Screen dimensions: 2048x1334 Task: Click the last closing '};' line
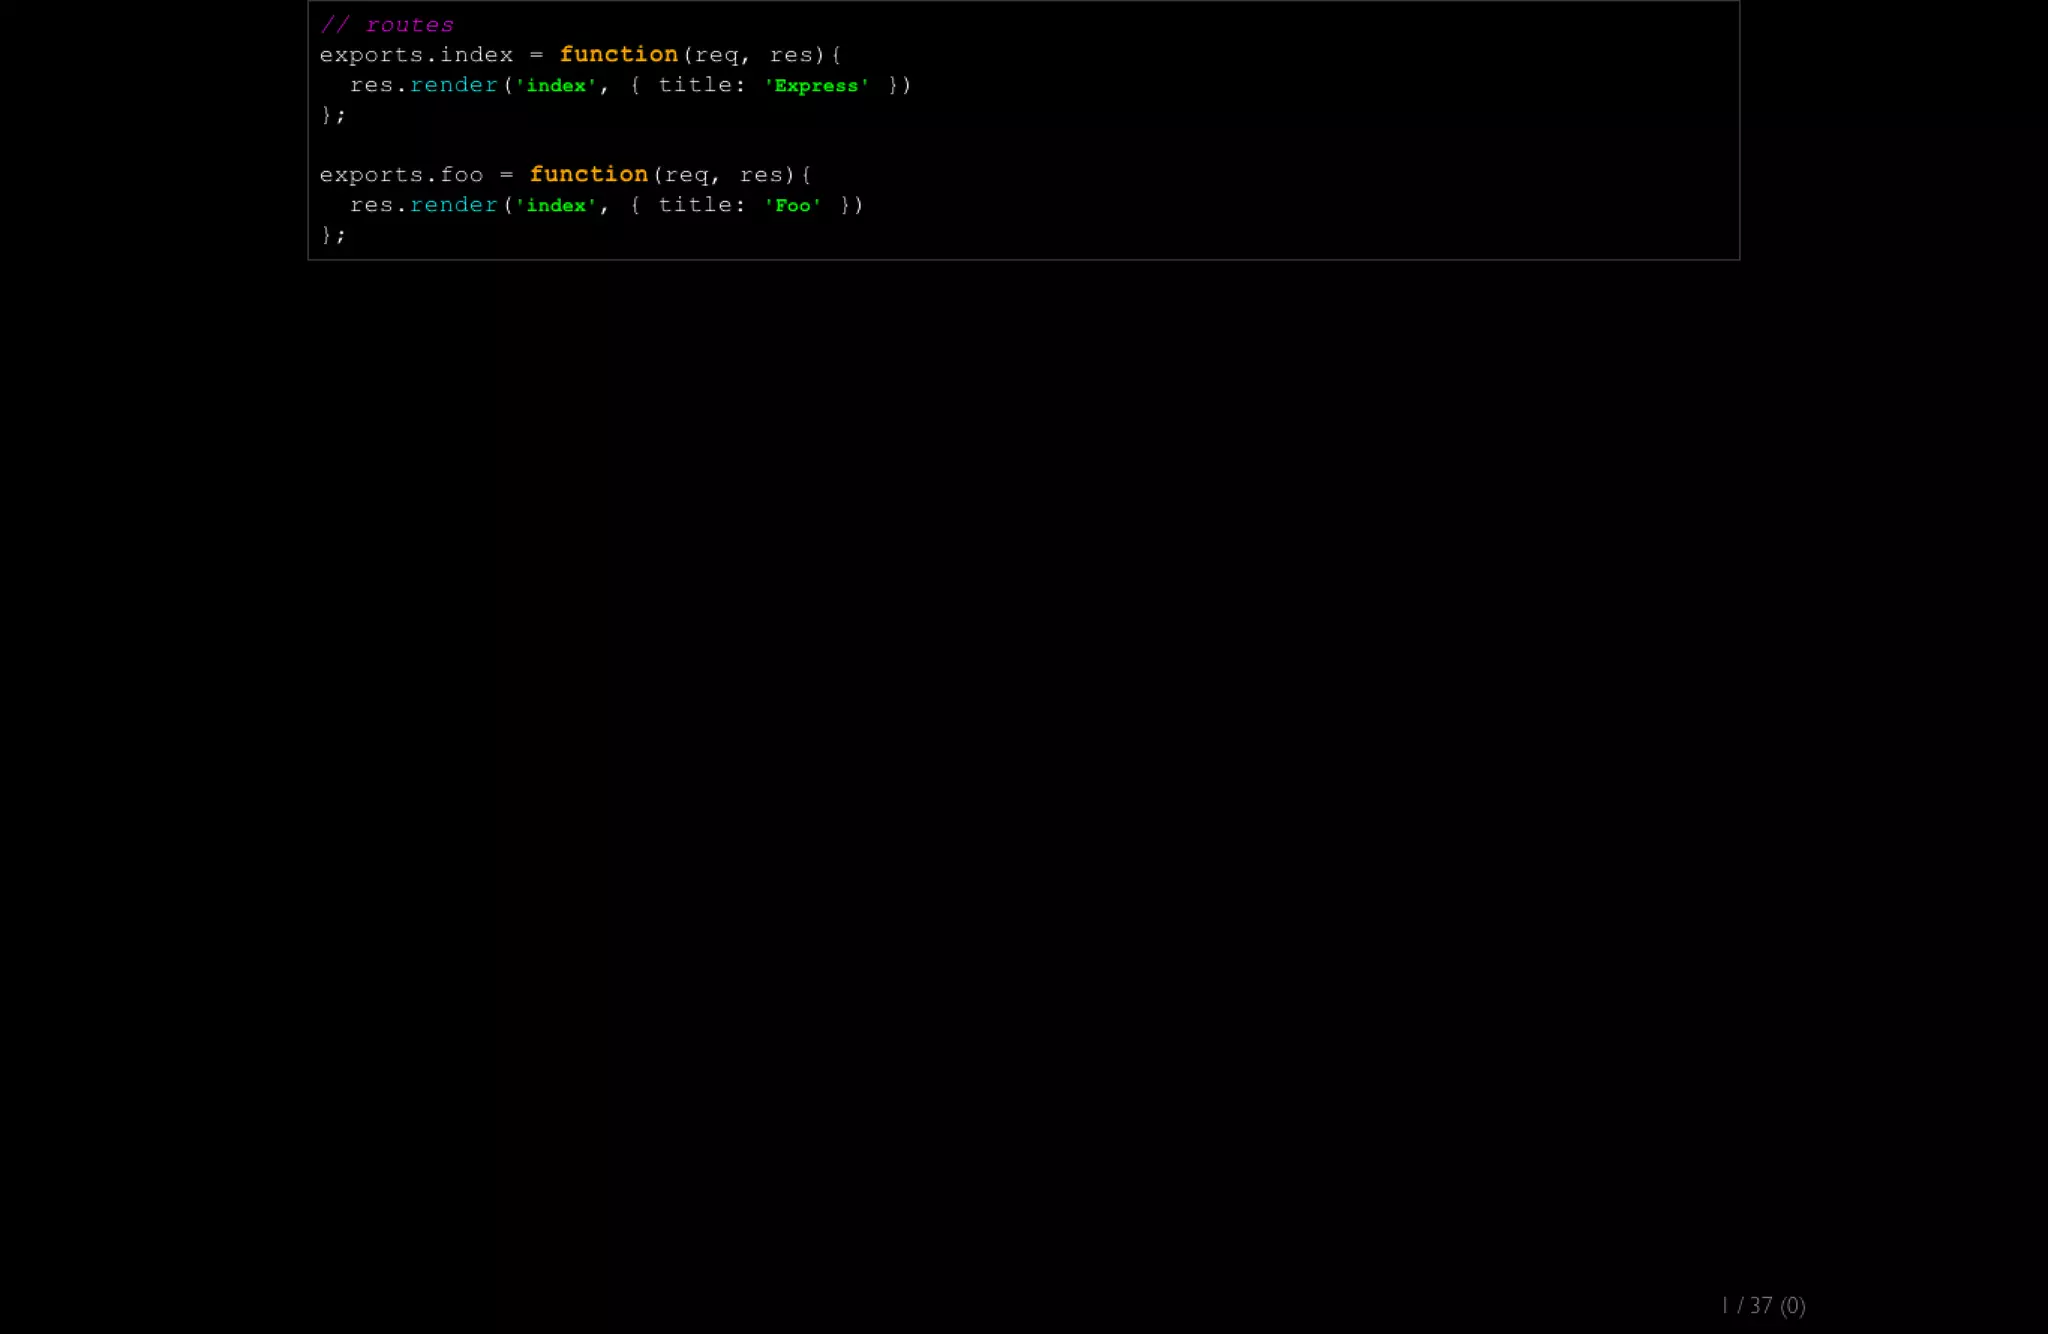point(333,235)
